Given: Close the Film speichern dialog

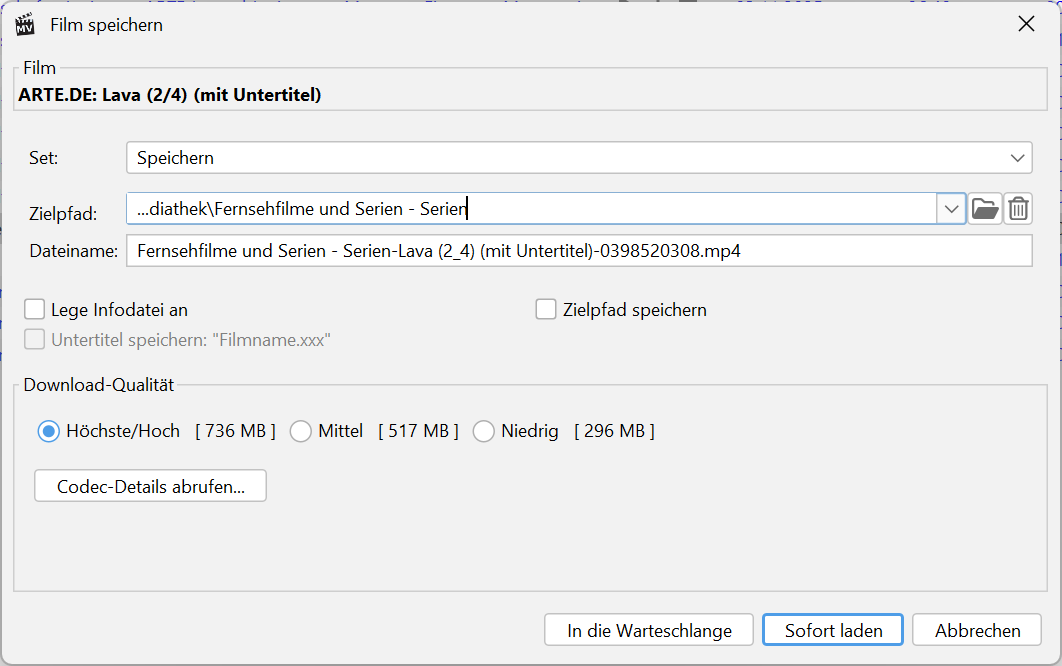Looking at the screenshot, I should 1026,24.
